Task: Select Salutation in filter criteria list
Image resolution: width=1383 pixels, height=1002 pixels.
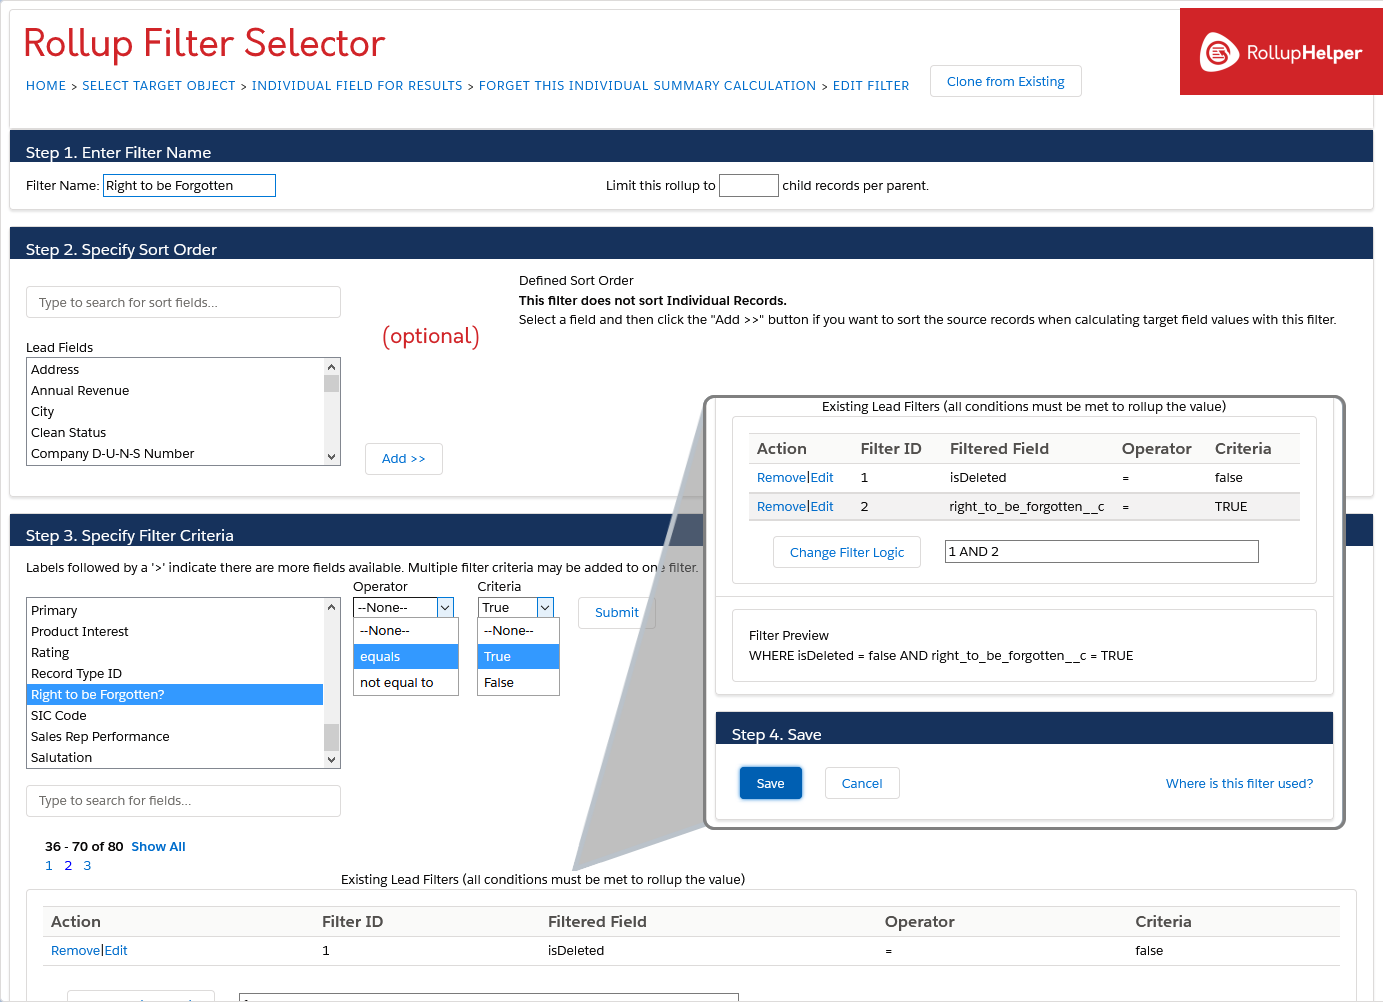Action: (x=176, y=758)
